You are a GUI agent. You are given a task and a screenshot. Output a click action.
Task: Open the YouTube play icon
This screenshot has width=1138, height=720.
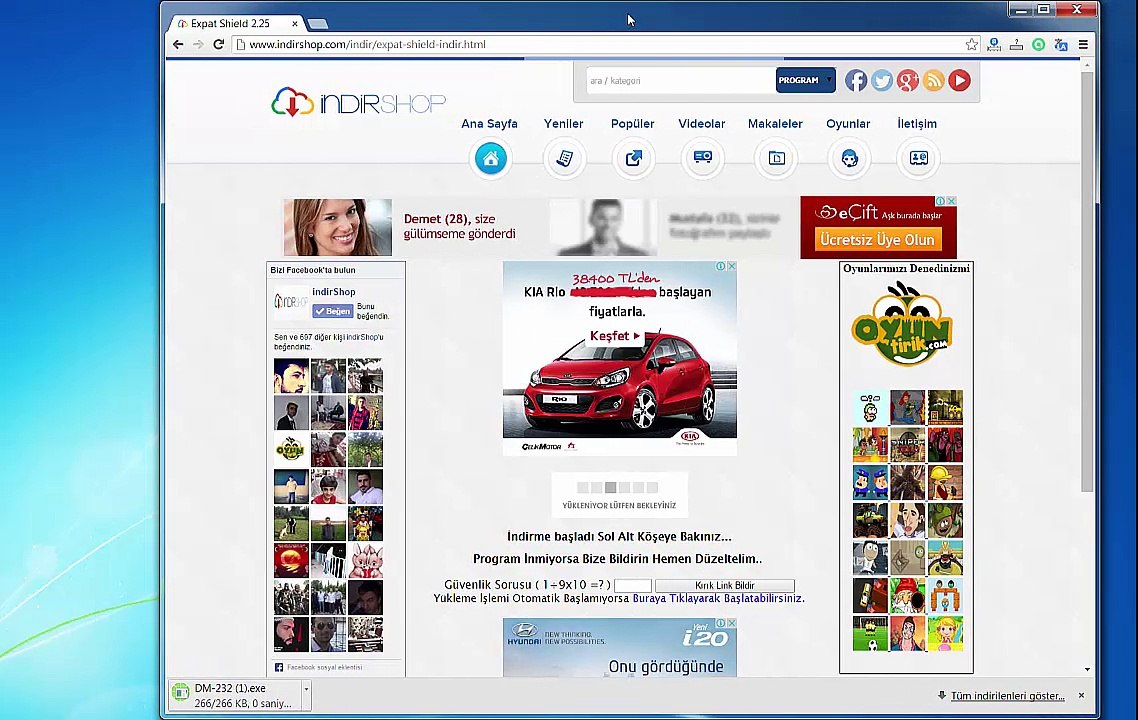tap(959, 80)
